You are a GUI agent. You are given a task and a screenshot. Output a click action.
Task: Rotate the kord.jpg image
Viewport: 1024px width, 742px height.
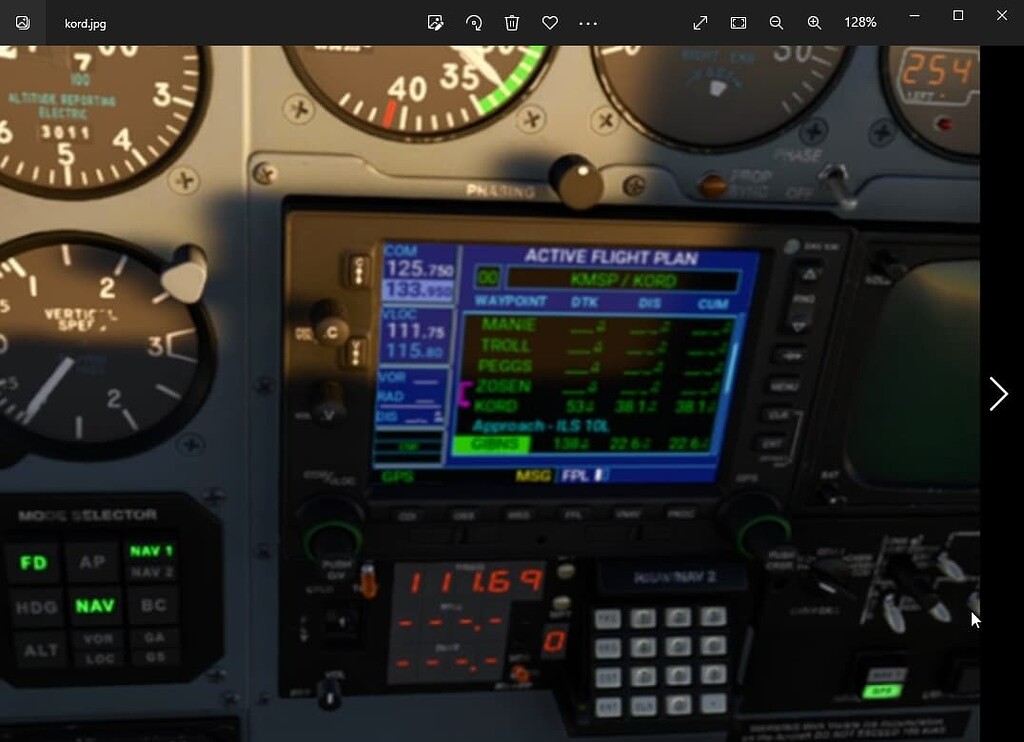coord(473,22)
